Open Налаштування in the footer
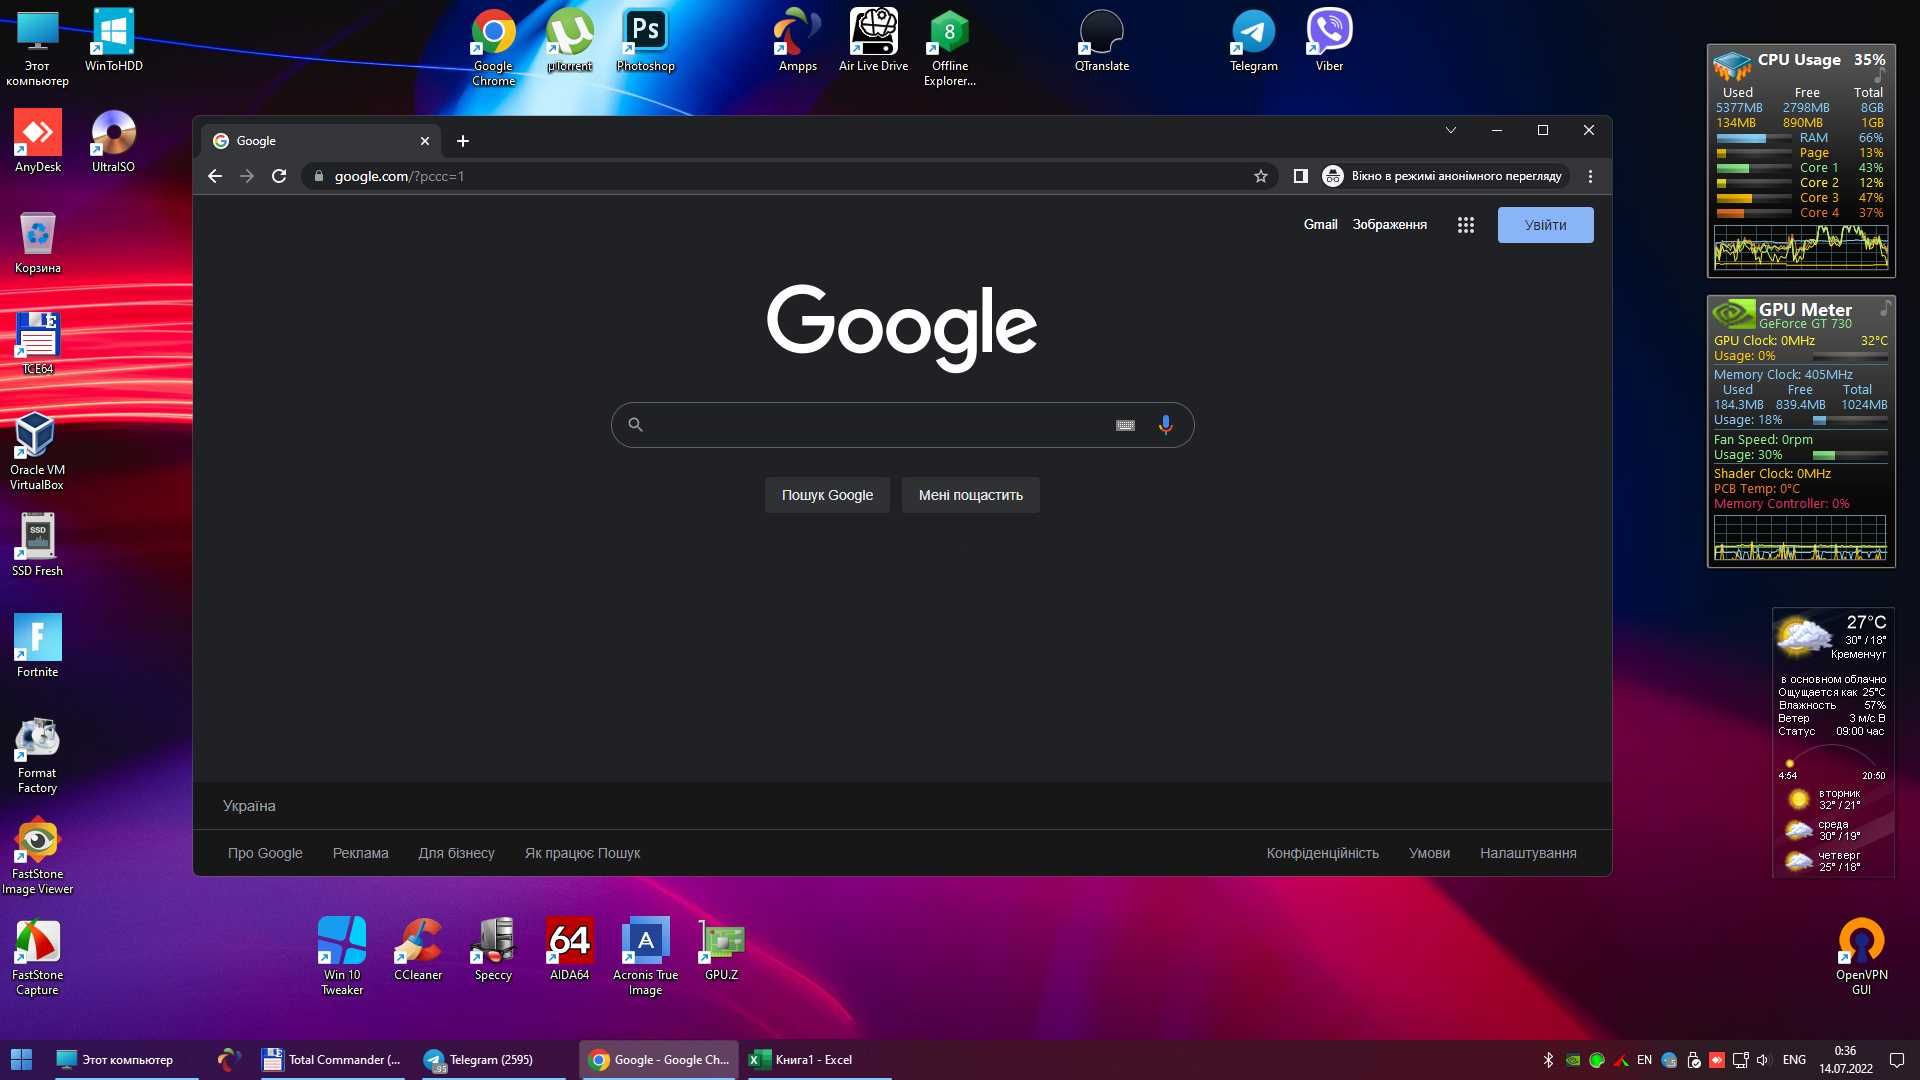This screenshot has width=1920, height=1080. tap(1528, 853)
